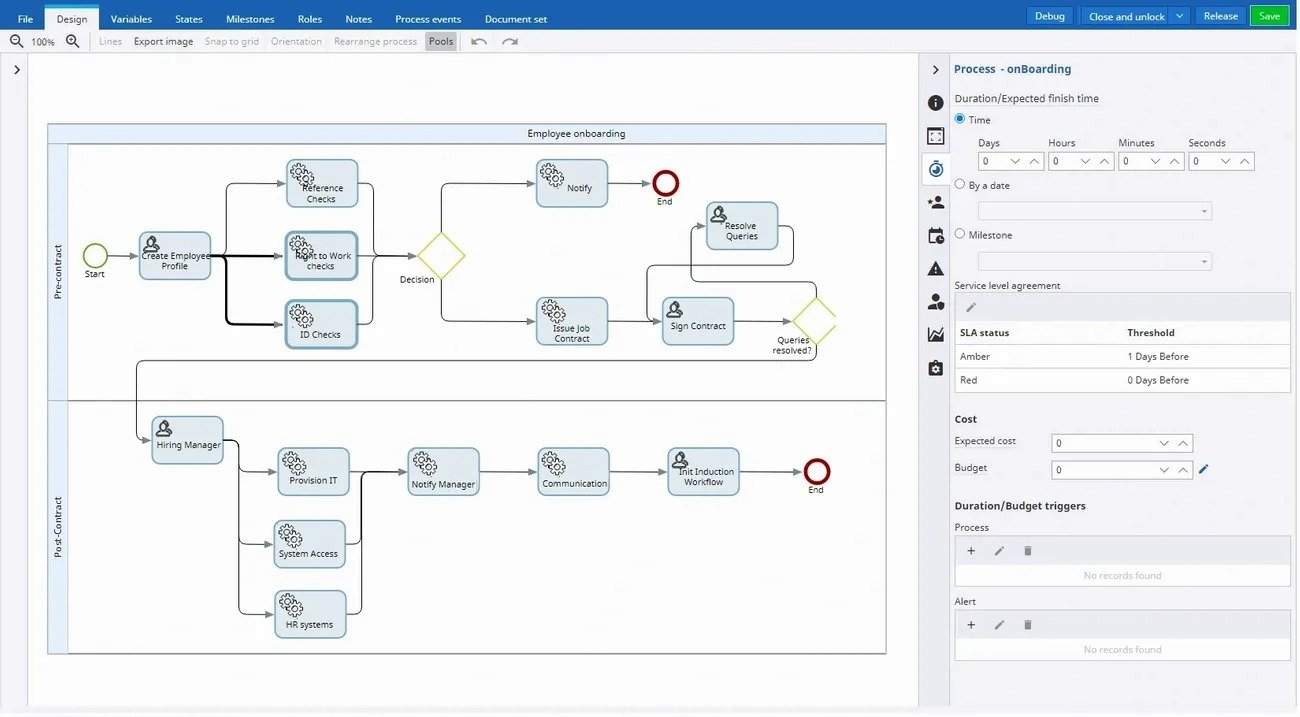1300x717 pixels.
Task: Increase the Days value with up arrow
Action: [x=1034, y=161]
